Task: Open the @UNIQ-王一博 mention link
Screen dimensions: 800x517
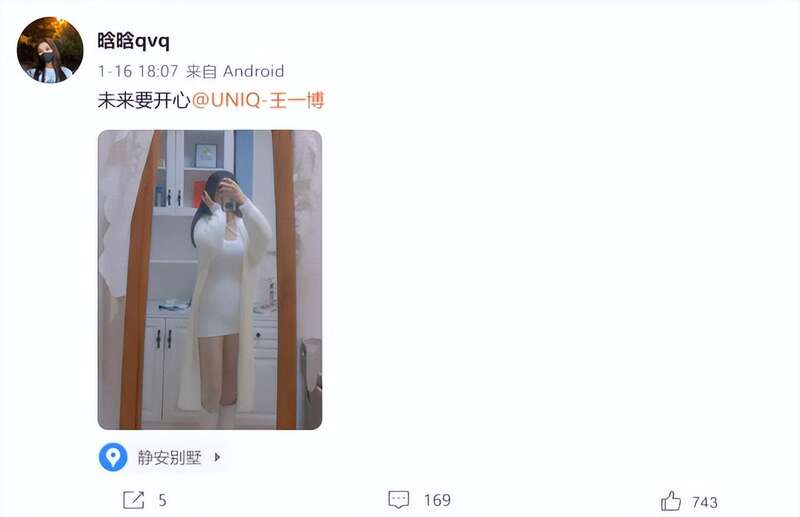Action: tap(258, 100)
